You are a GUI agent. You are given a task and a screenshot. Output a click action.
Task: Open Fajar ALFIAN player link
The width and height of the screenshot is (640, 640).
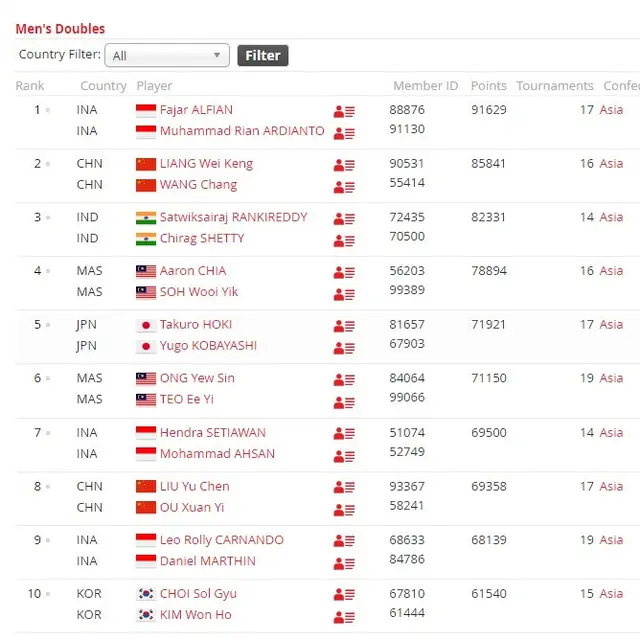(x=196, y=110)
